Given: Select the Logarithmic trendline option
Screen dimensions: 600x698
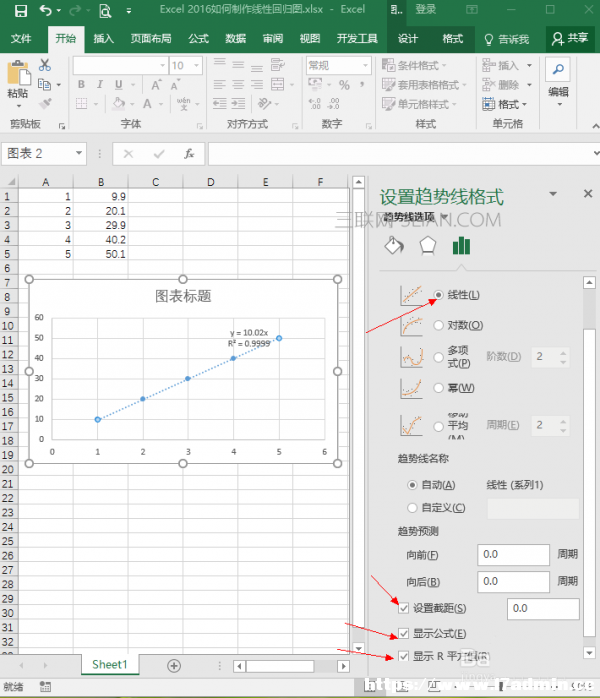Looking at the screenshot, I should pyautogui.click(x=438, y=325).
